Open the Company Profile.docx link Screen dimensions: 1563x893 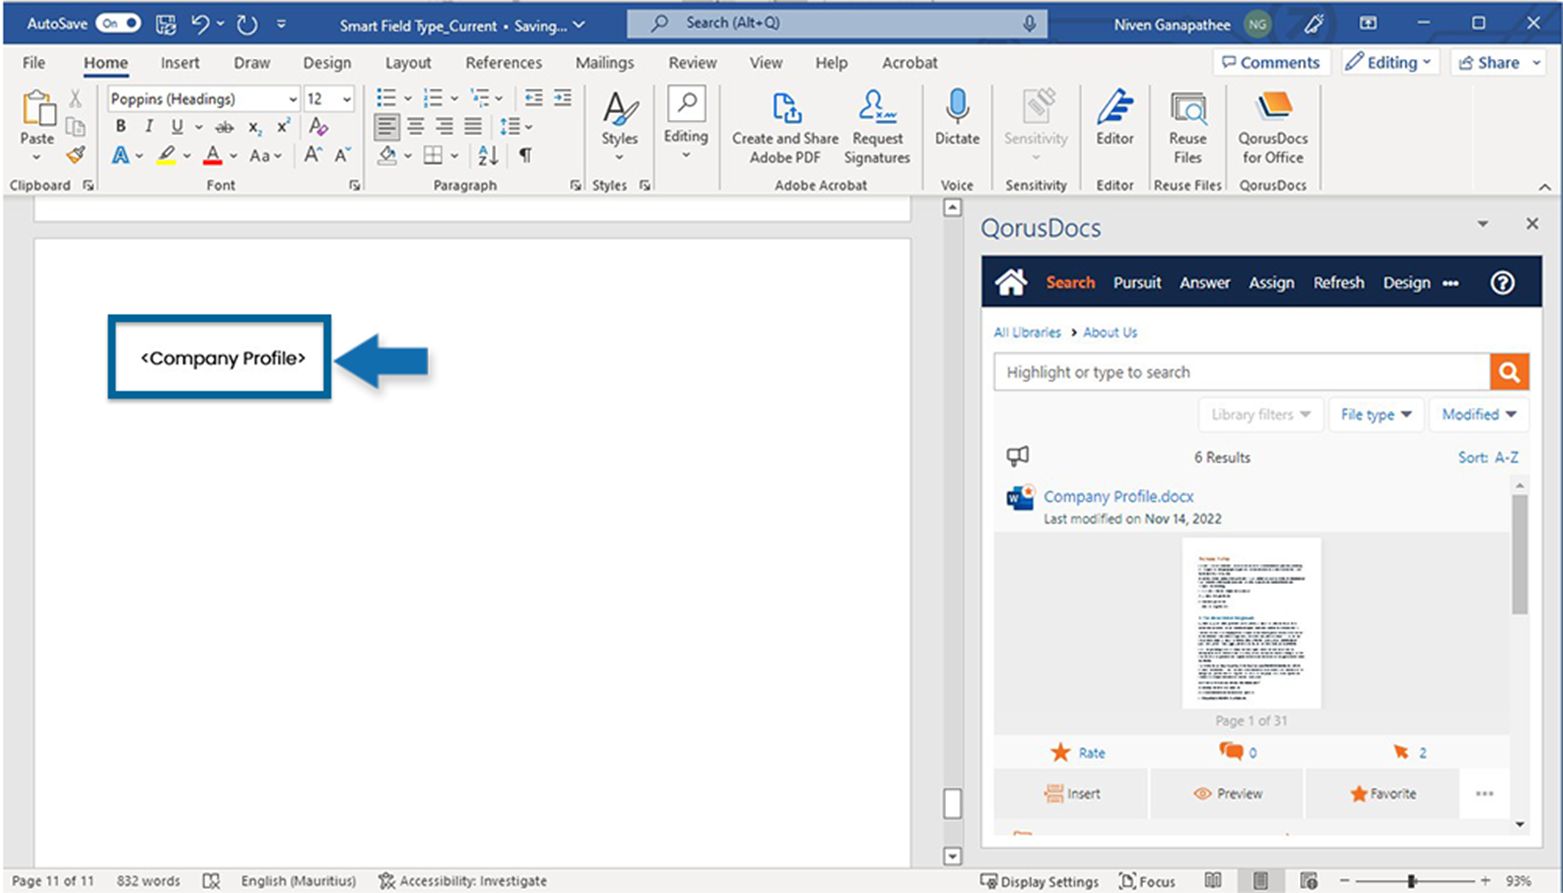(x=1118, y=496)
